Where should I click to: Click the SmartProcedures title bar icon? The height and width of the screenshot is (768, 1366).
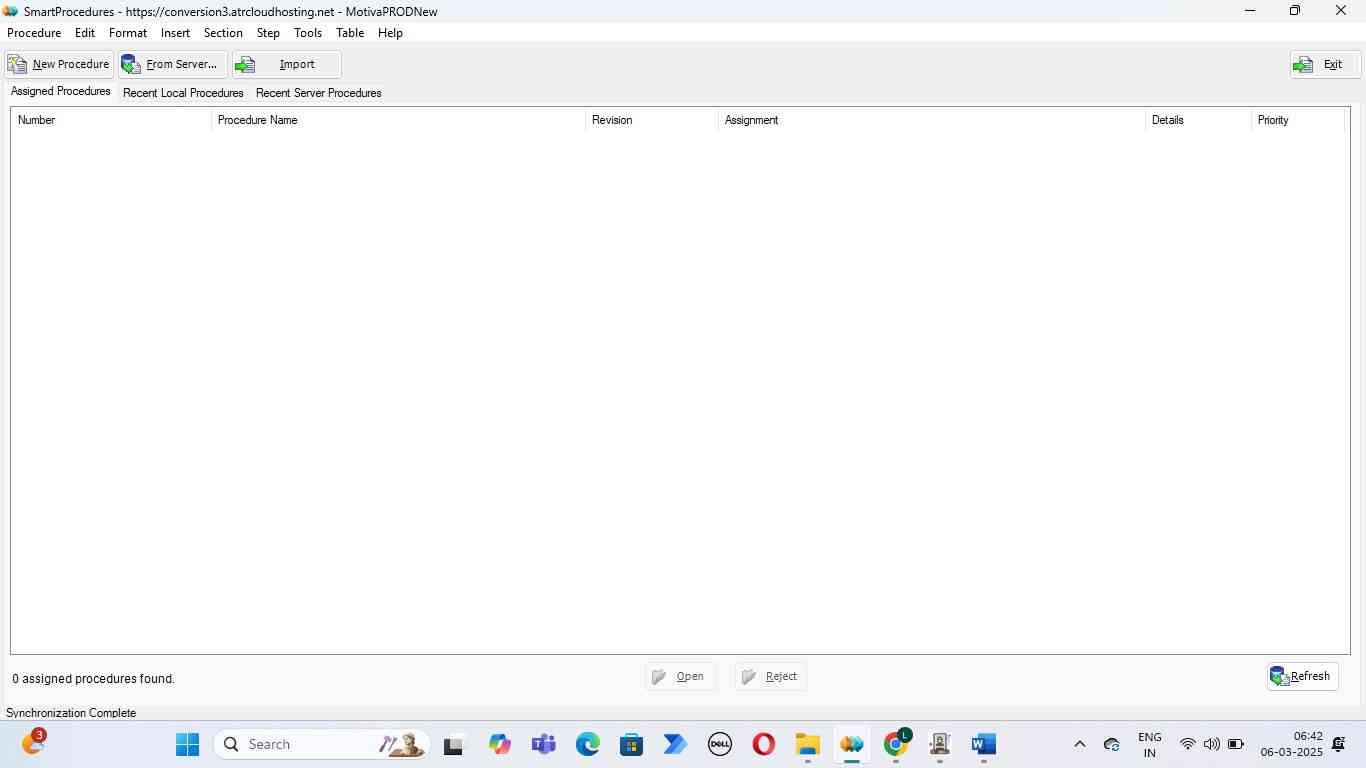coord(11,11)
